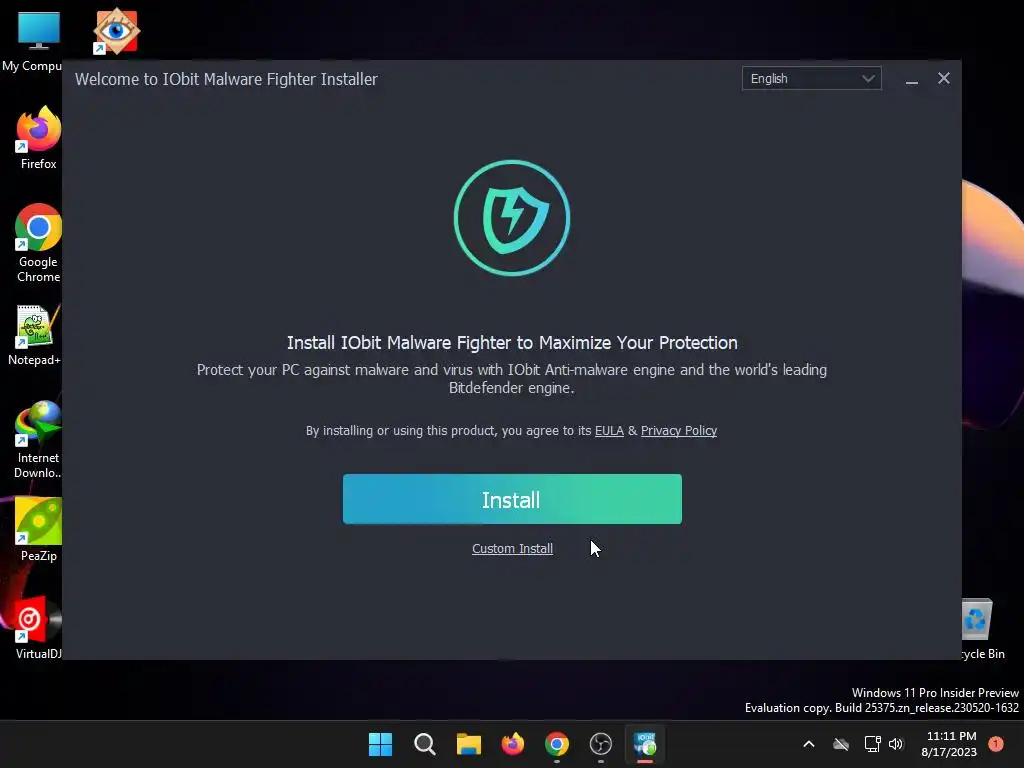Show hidden system tray icons
The image size is (1024, 768).
coord(808,744)
